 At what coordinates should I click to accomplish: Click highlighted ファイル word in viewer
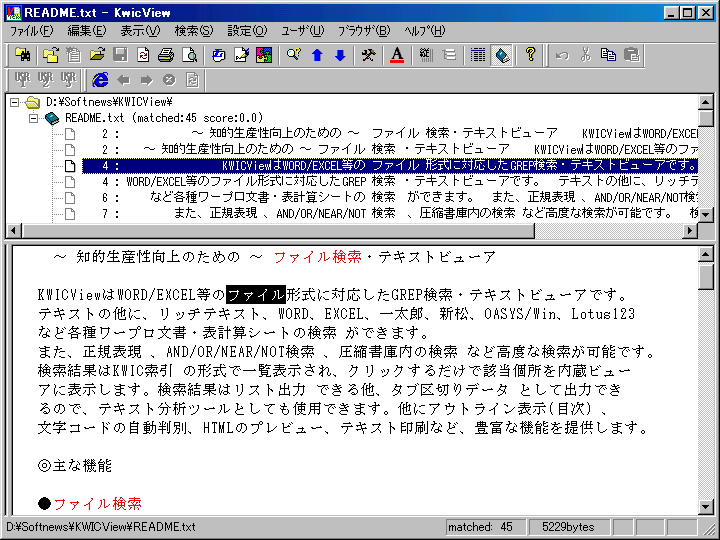(256, 294)
